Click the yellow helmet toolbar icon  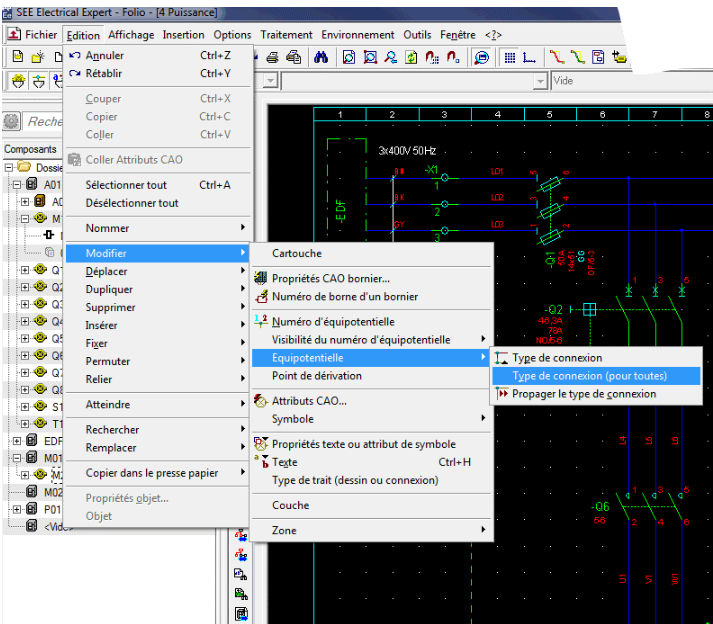click(x=18, y=81)
